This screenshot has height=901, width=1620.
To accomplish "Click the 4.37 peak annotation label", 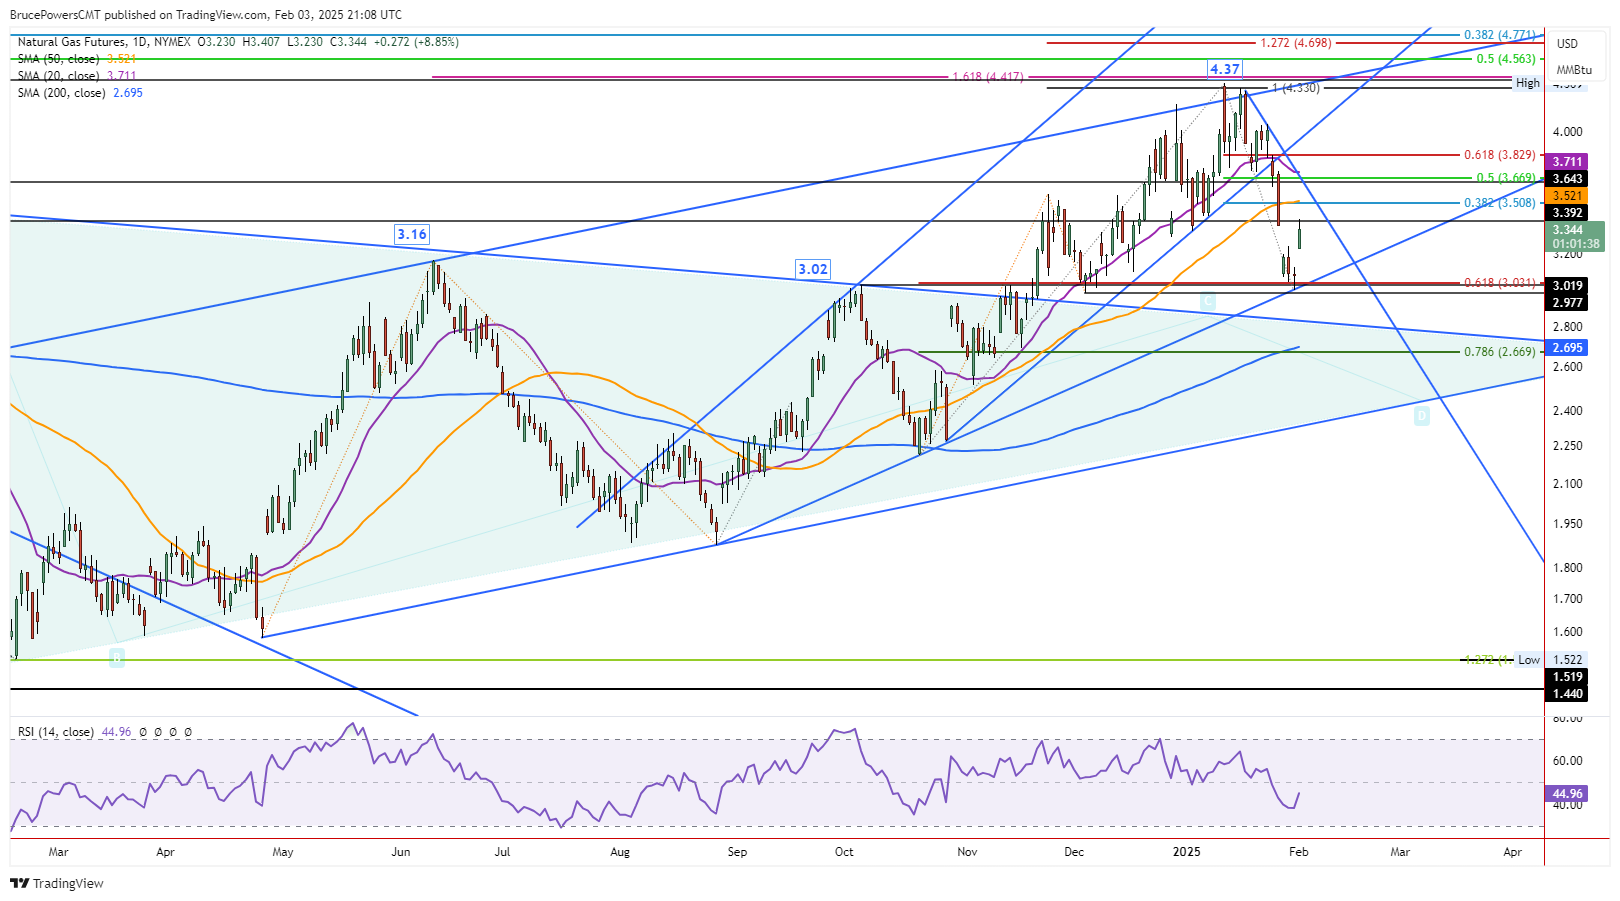I will 1225,69.
